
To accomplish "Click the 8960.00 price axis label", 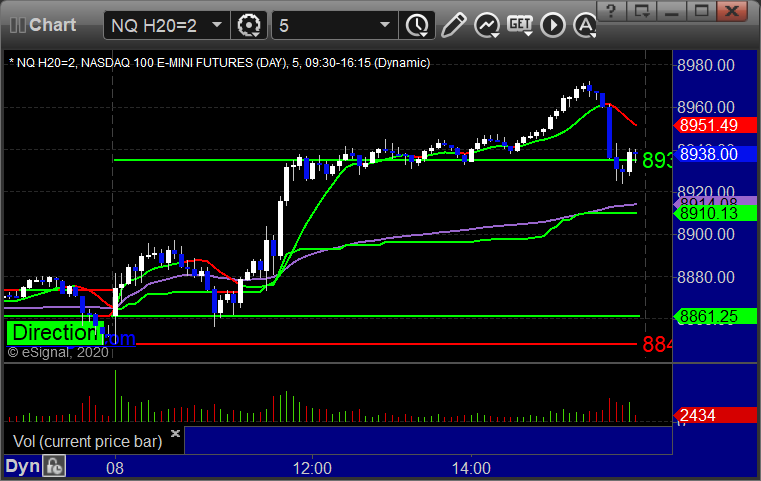I will pos(706,107).
